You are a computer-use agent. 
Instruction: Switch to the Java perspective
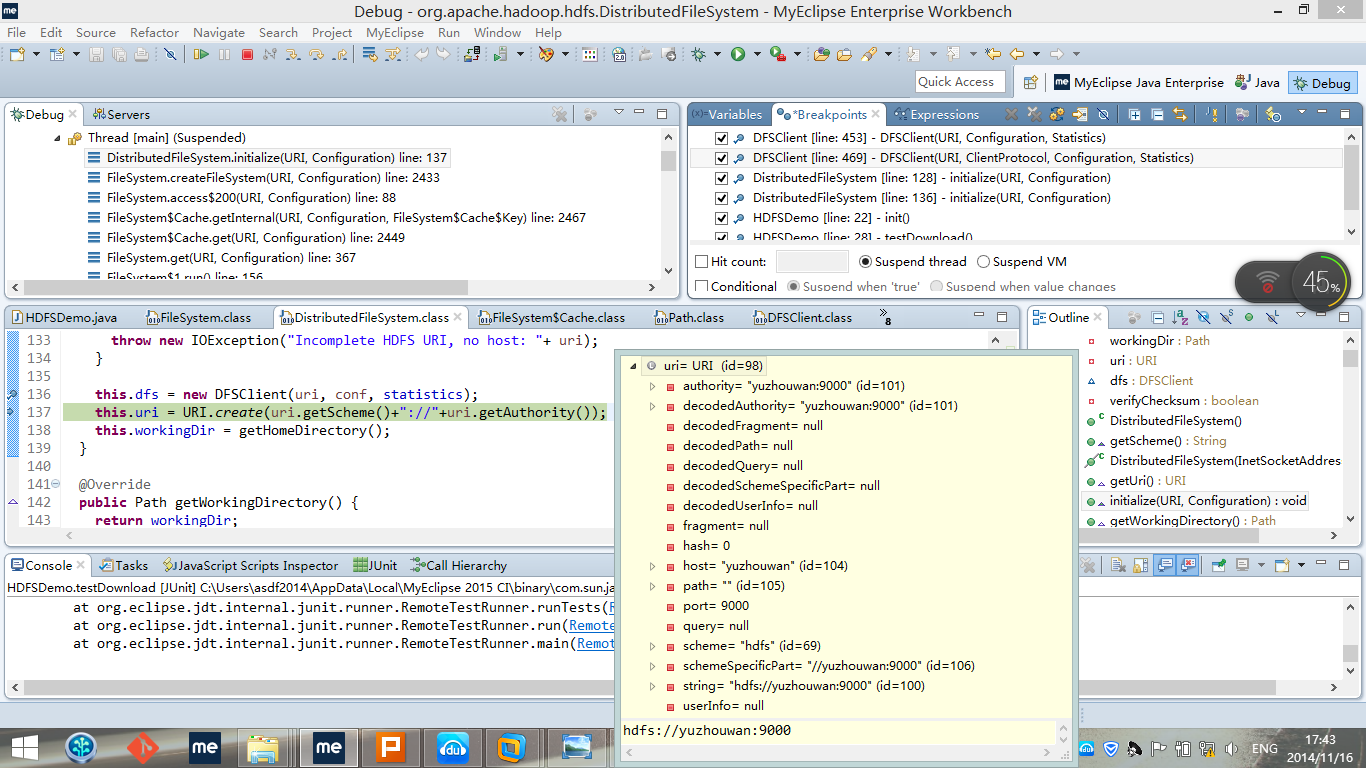1257,83
